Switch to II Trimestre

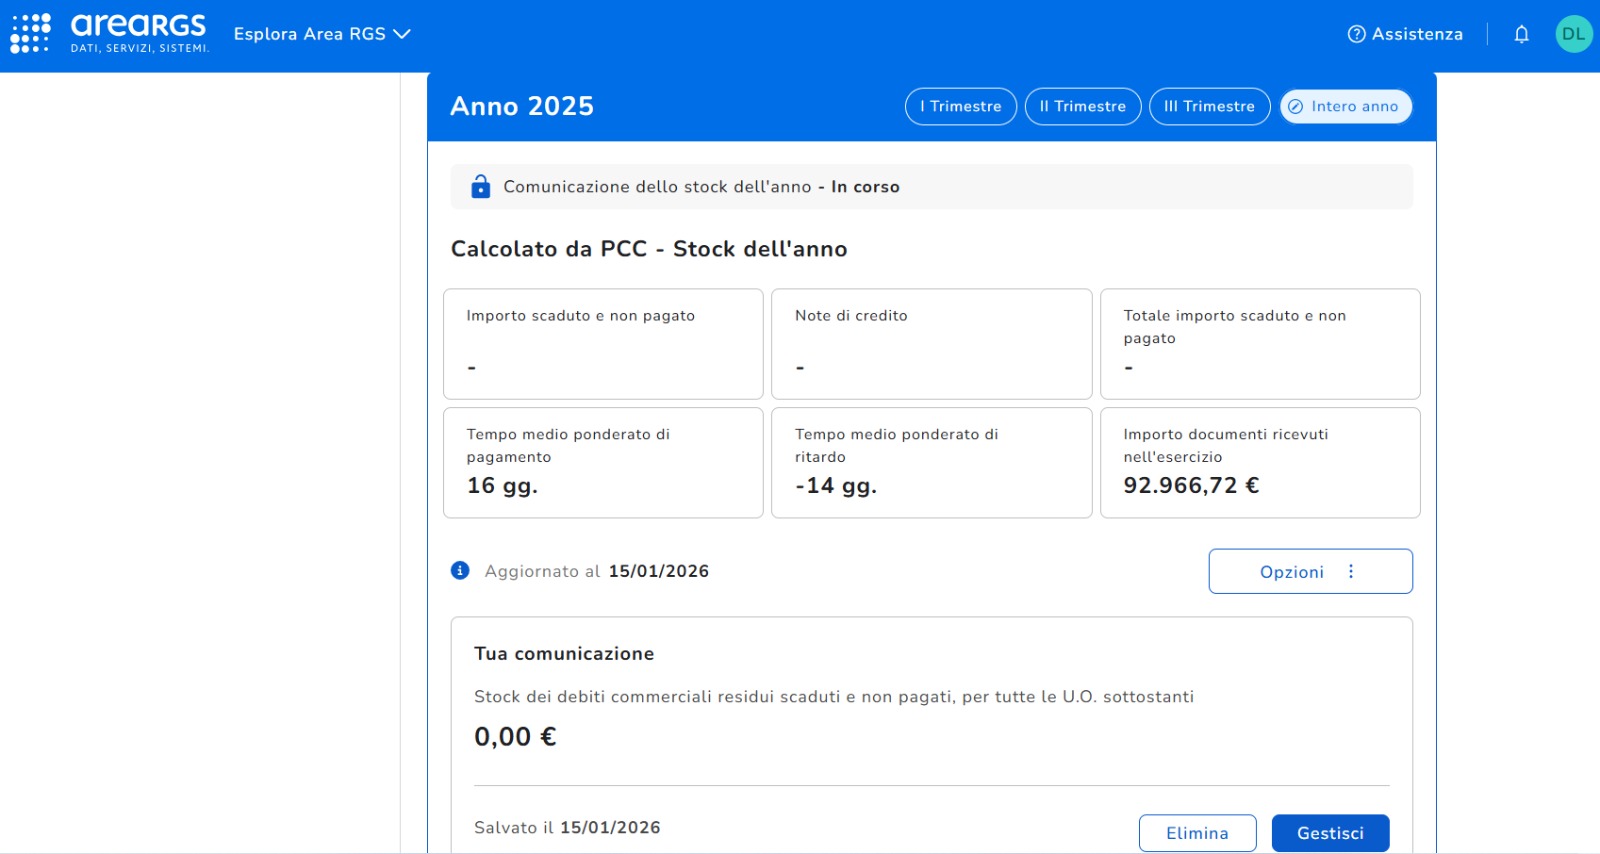point(1082,106)
